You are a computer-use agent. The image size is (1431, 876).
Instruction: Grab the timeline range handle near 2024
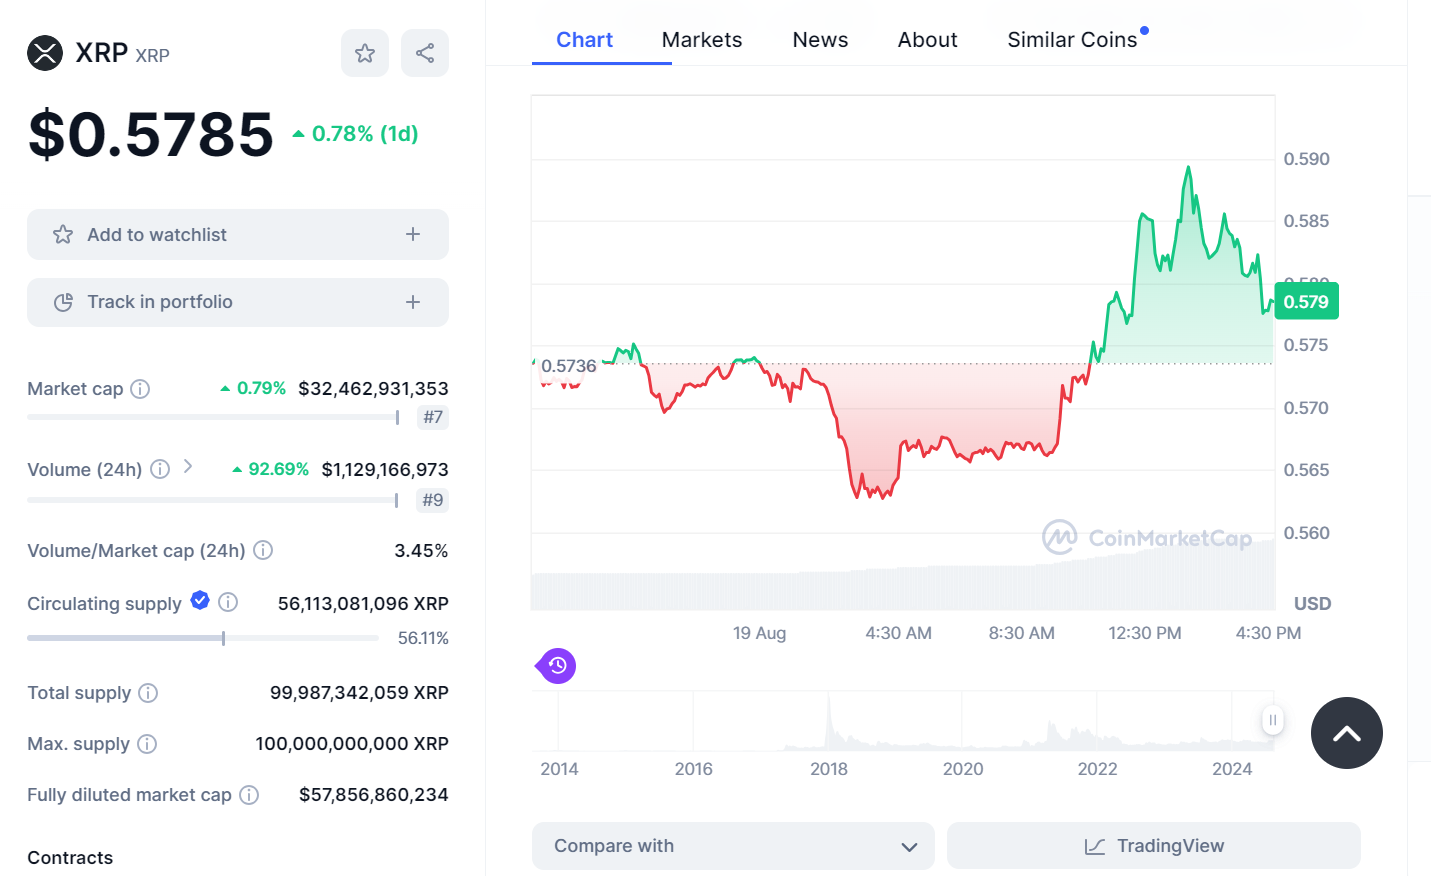tap(1272, 720)
